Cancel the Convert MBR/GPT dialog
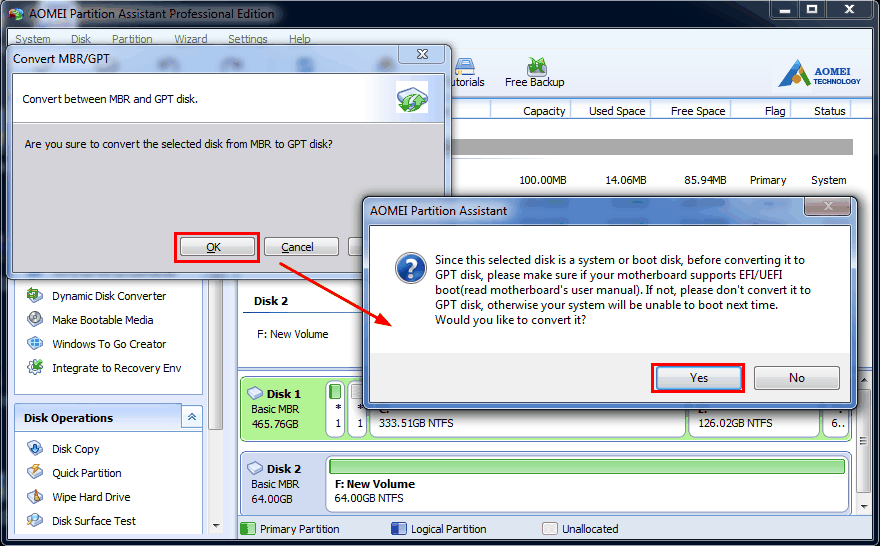Viewport: 880px width, 546px height. (x=301, y=247)
